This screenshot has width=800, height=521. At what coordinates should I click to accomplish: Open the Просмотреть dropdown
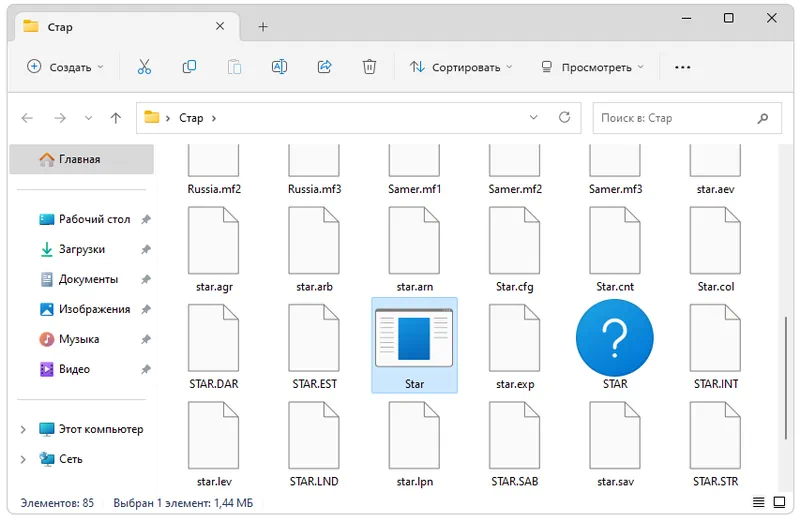(x=593, y=67)
